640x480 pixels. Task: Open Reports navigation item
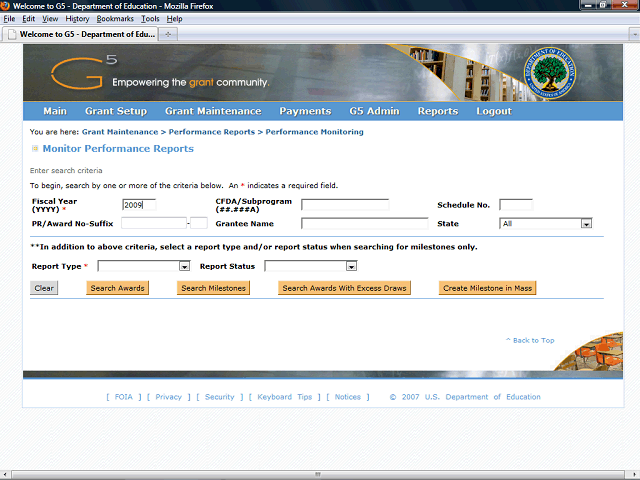pyautogui.click(x=438, y=111)
